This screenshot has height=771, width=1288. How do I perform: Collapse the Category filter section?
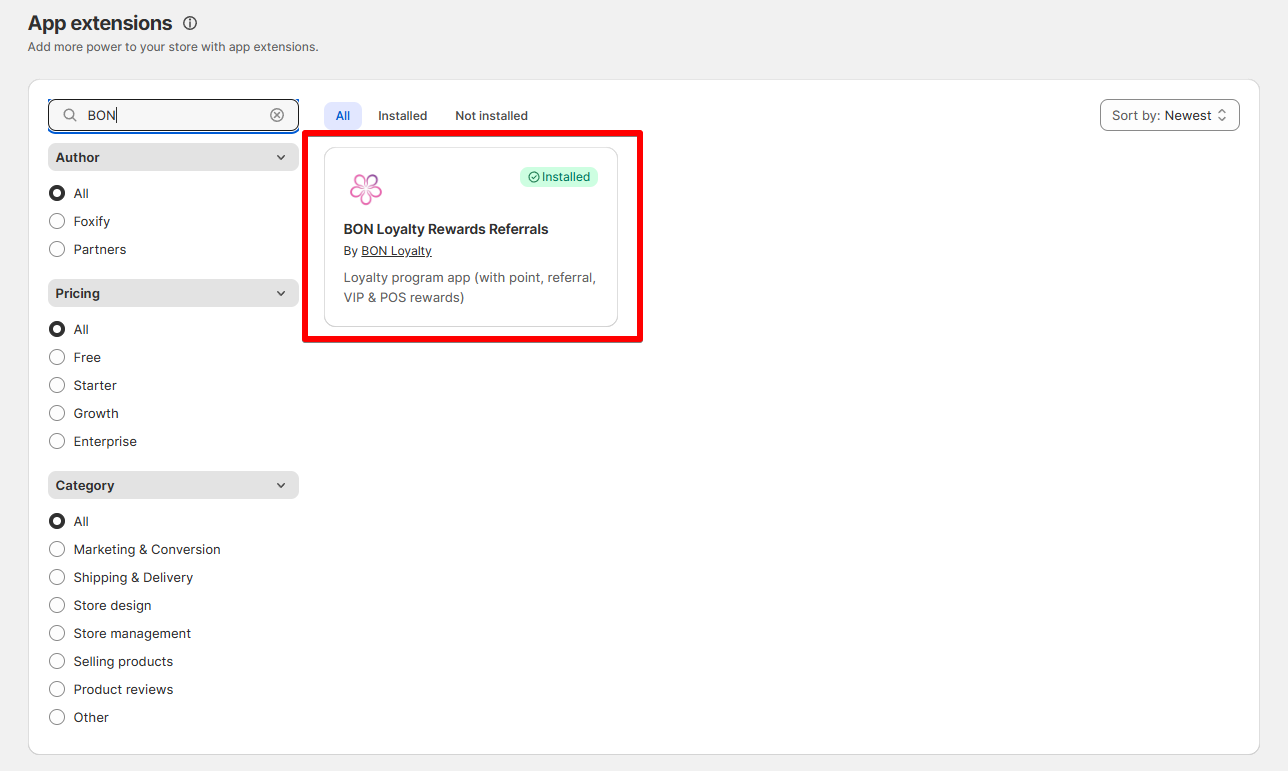(173, 485)
